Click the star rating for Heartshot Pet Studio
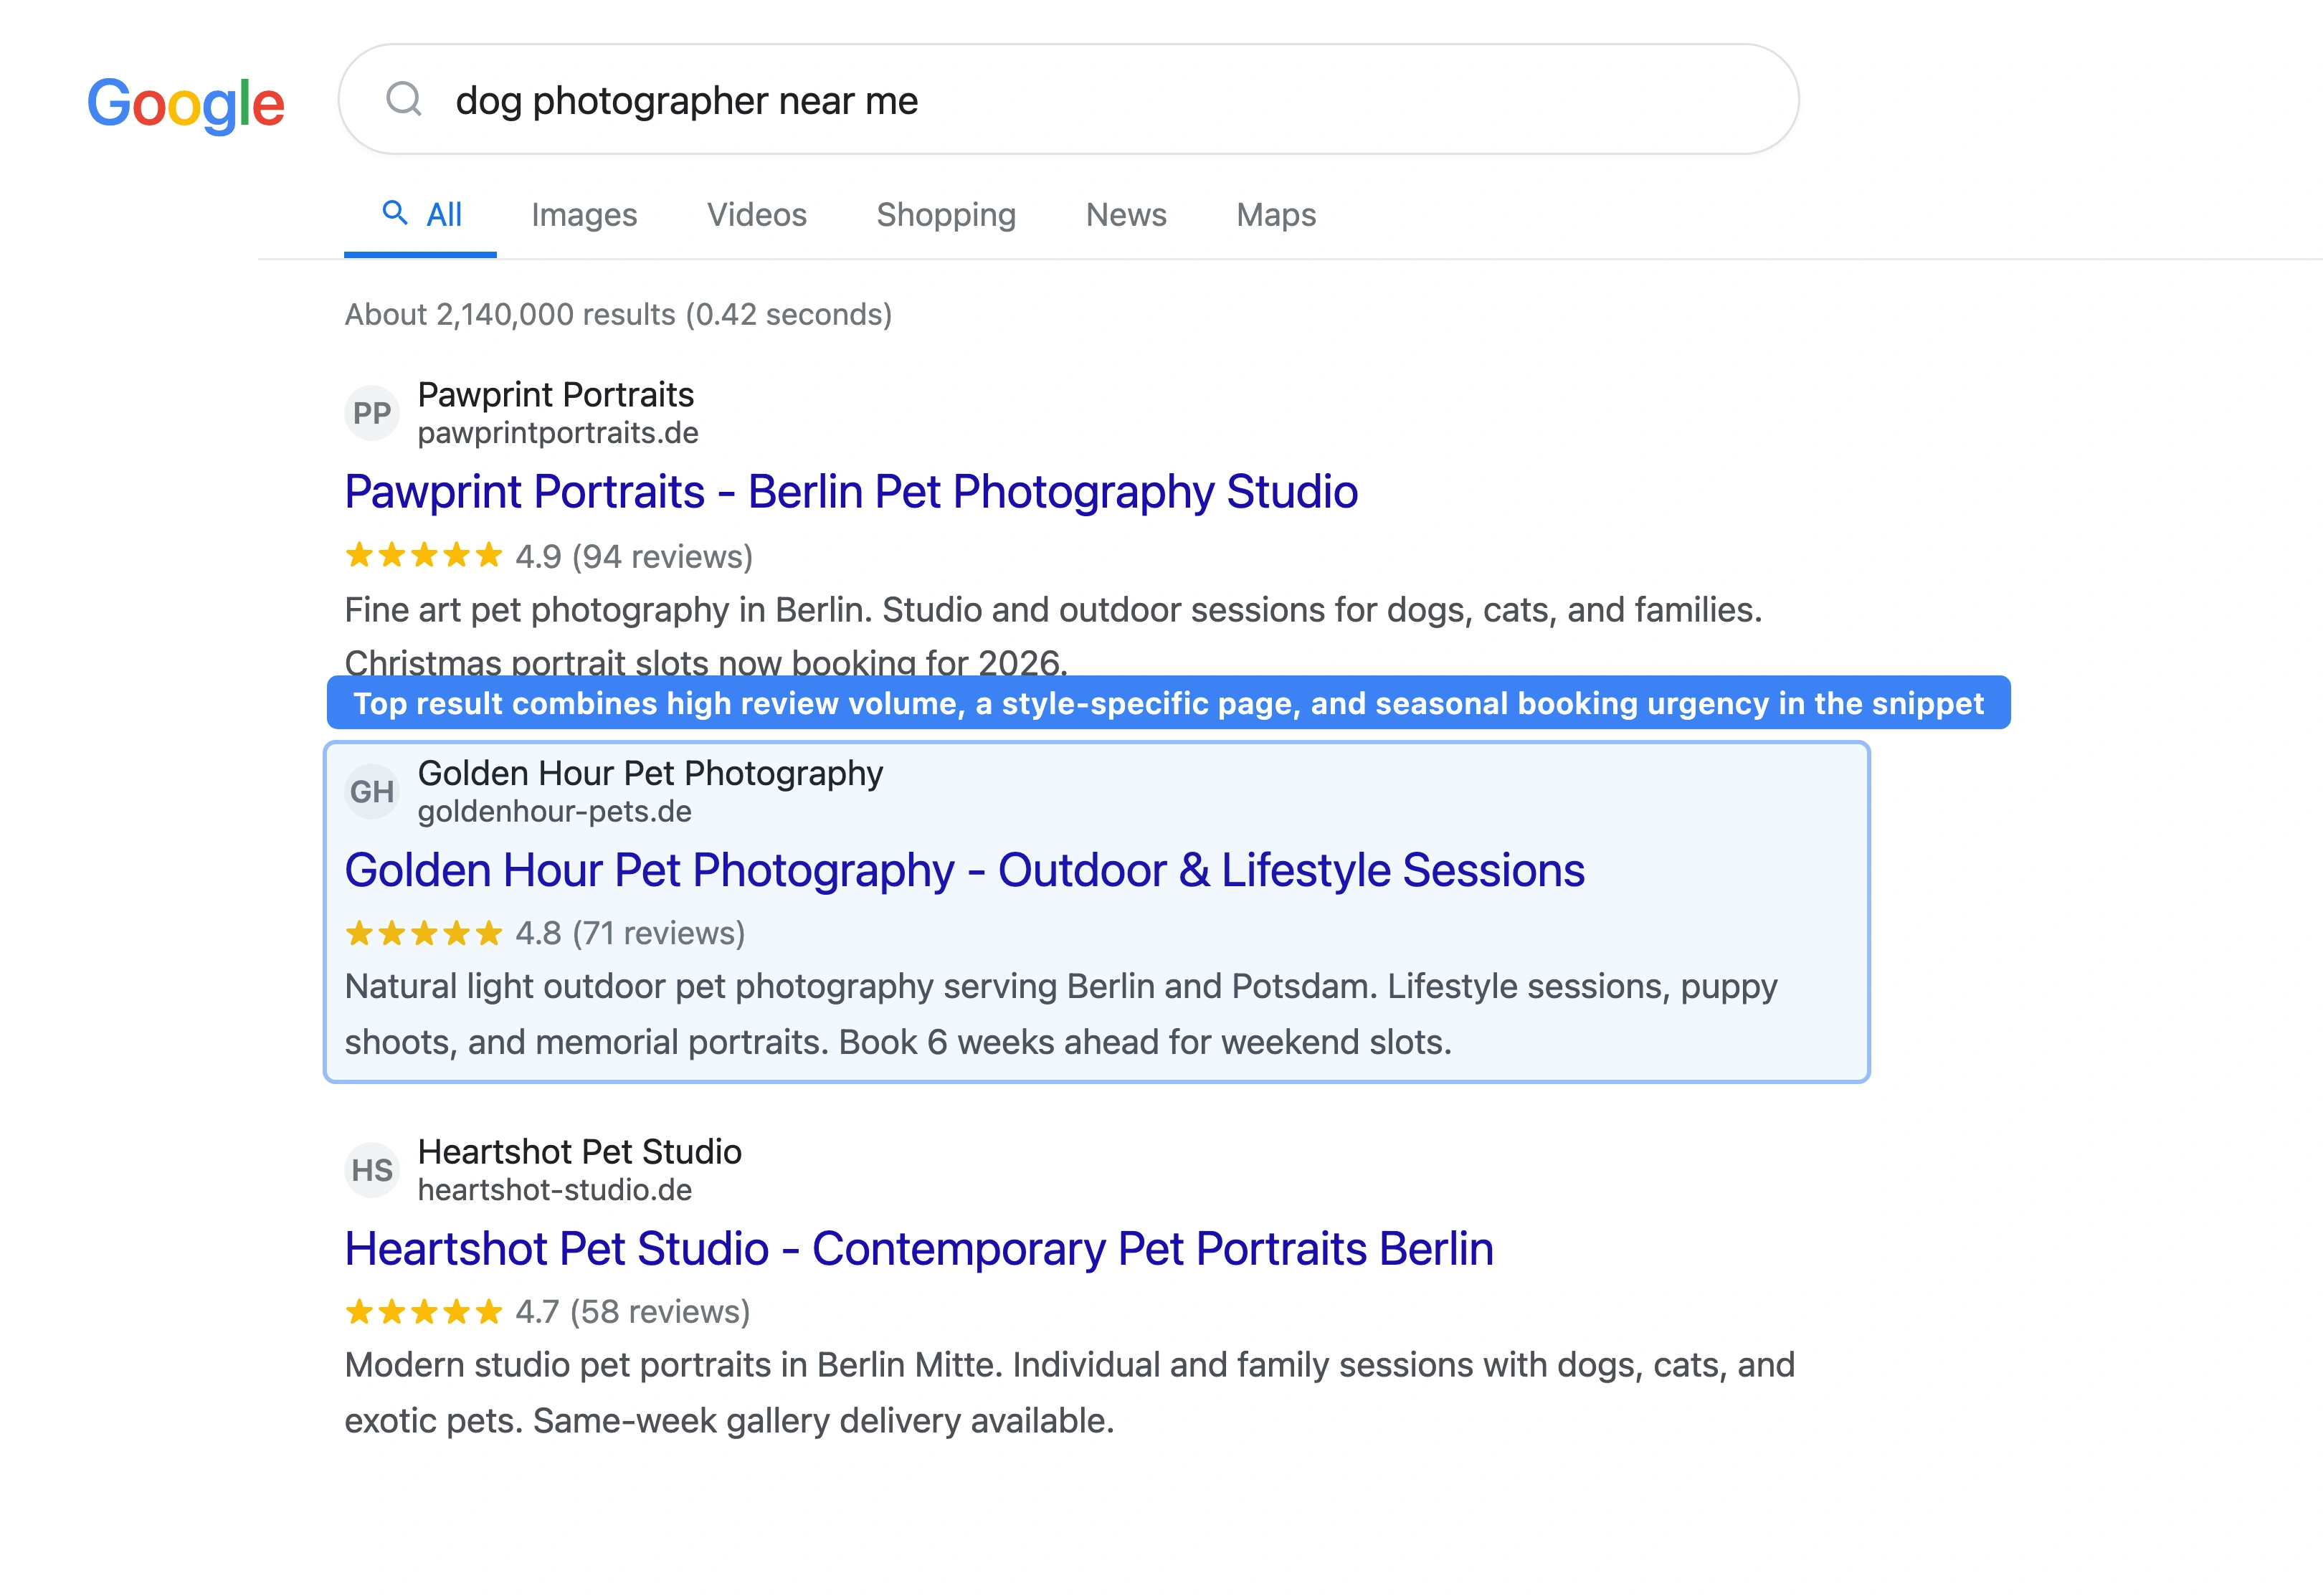This screenshot has width=2323, height=1596. tap(422, 1312)
